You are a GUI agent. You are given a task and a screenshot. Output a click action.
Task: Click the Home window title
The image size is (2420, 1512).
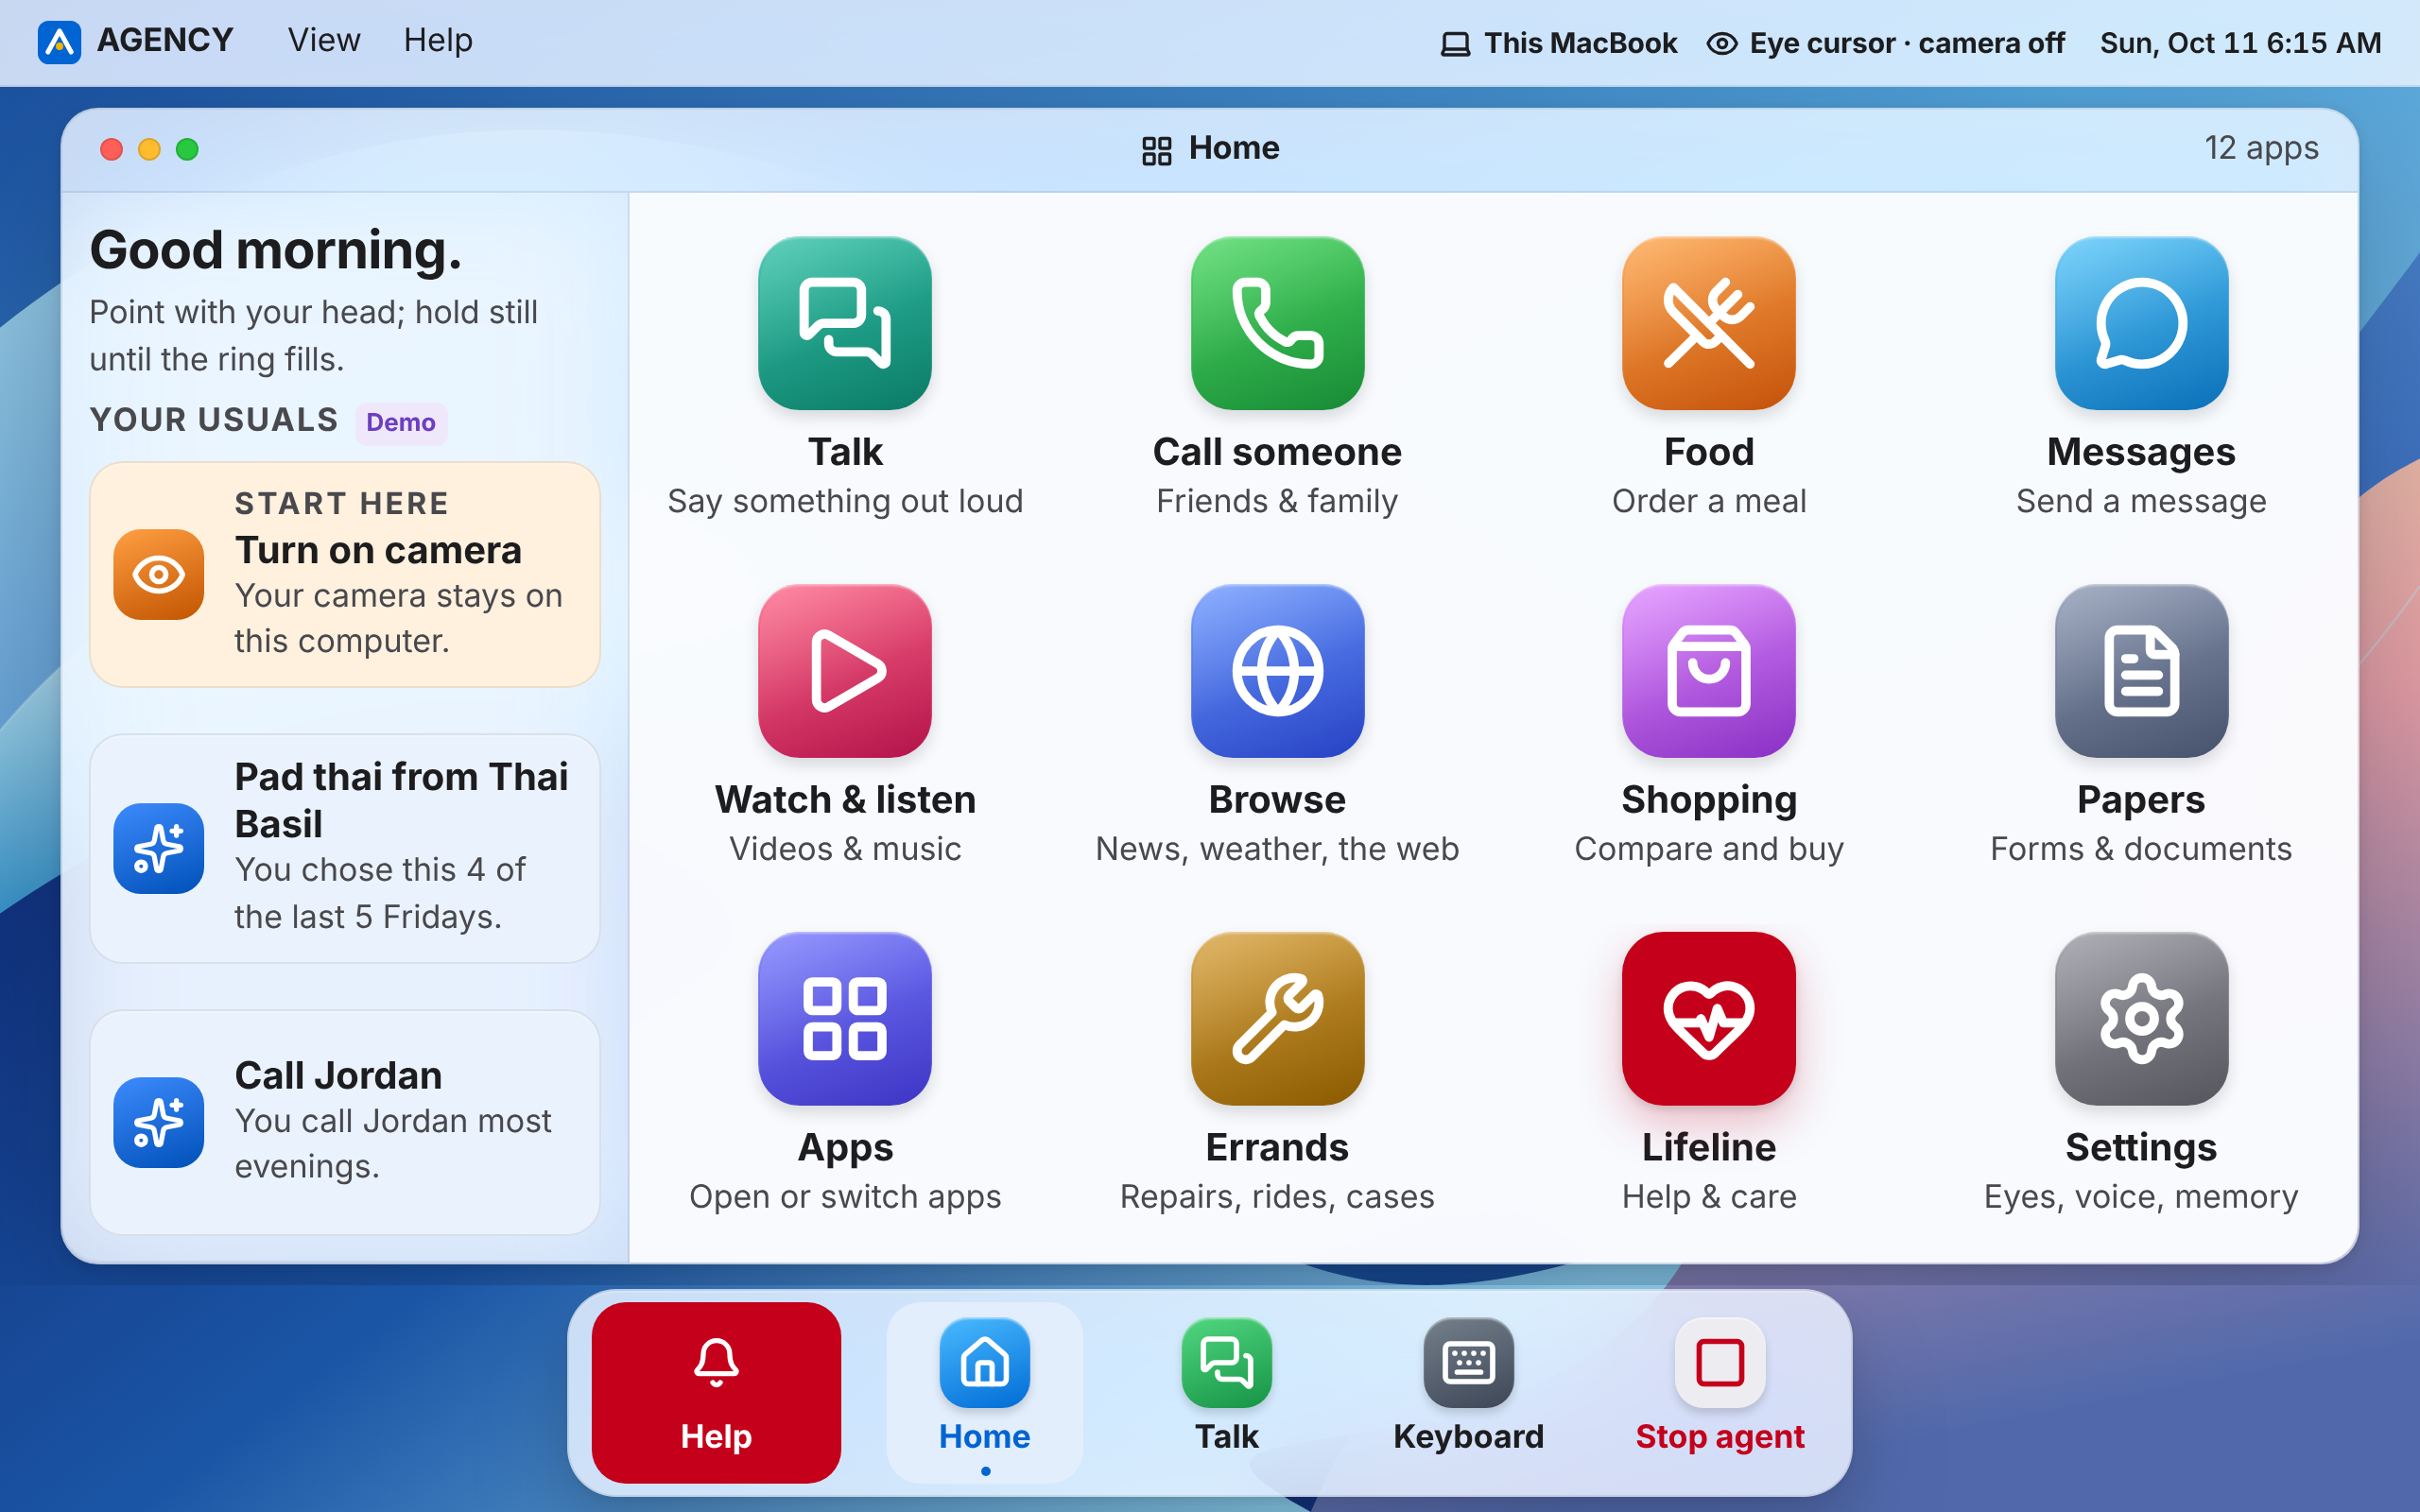[1210, 148]
